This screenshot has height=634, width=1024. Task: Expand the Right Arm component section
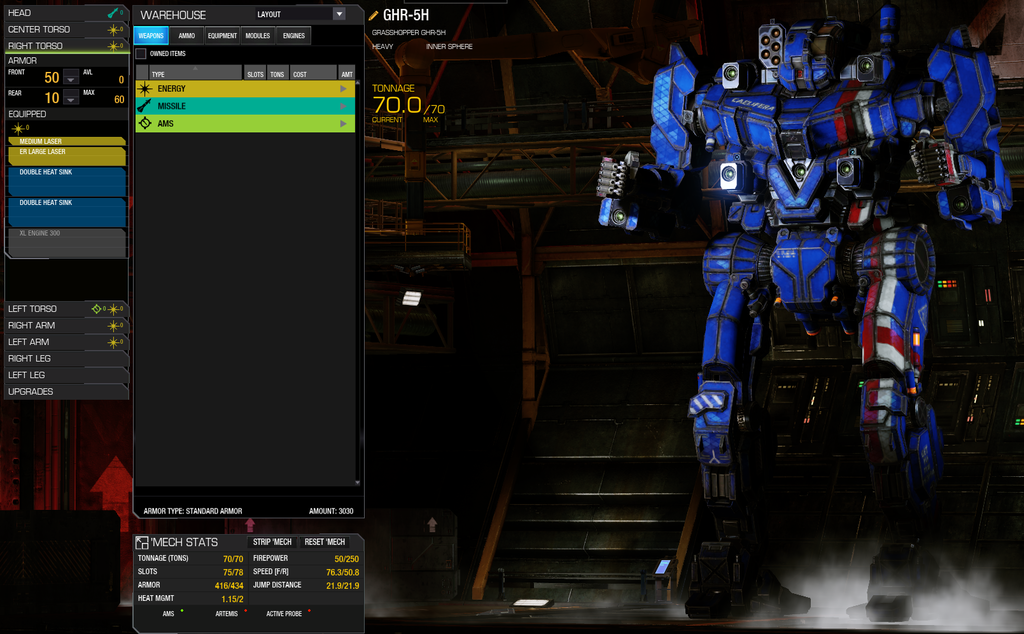(x=65, y=325)
